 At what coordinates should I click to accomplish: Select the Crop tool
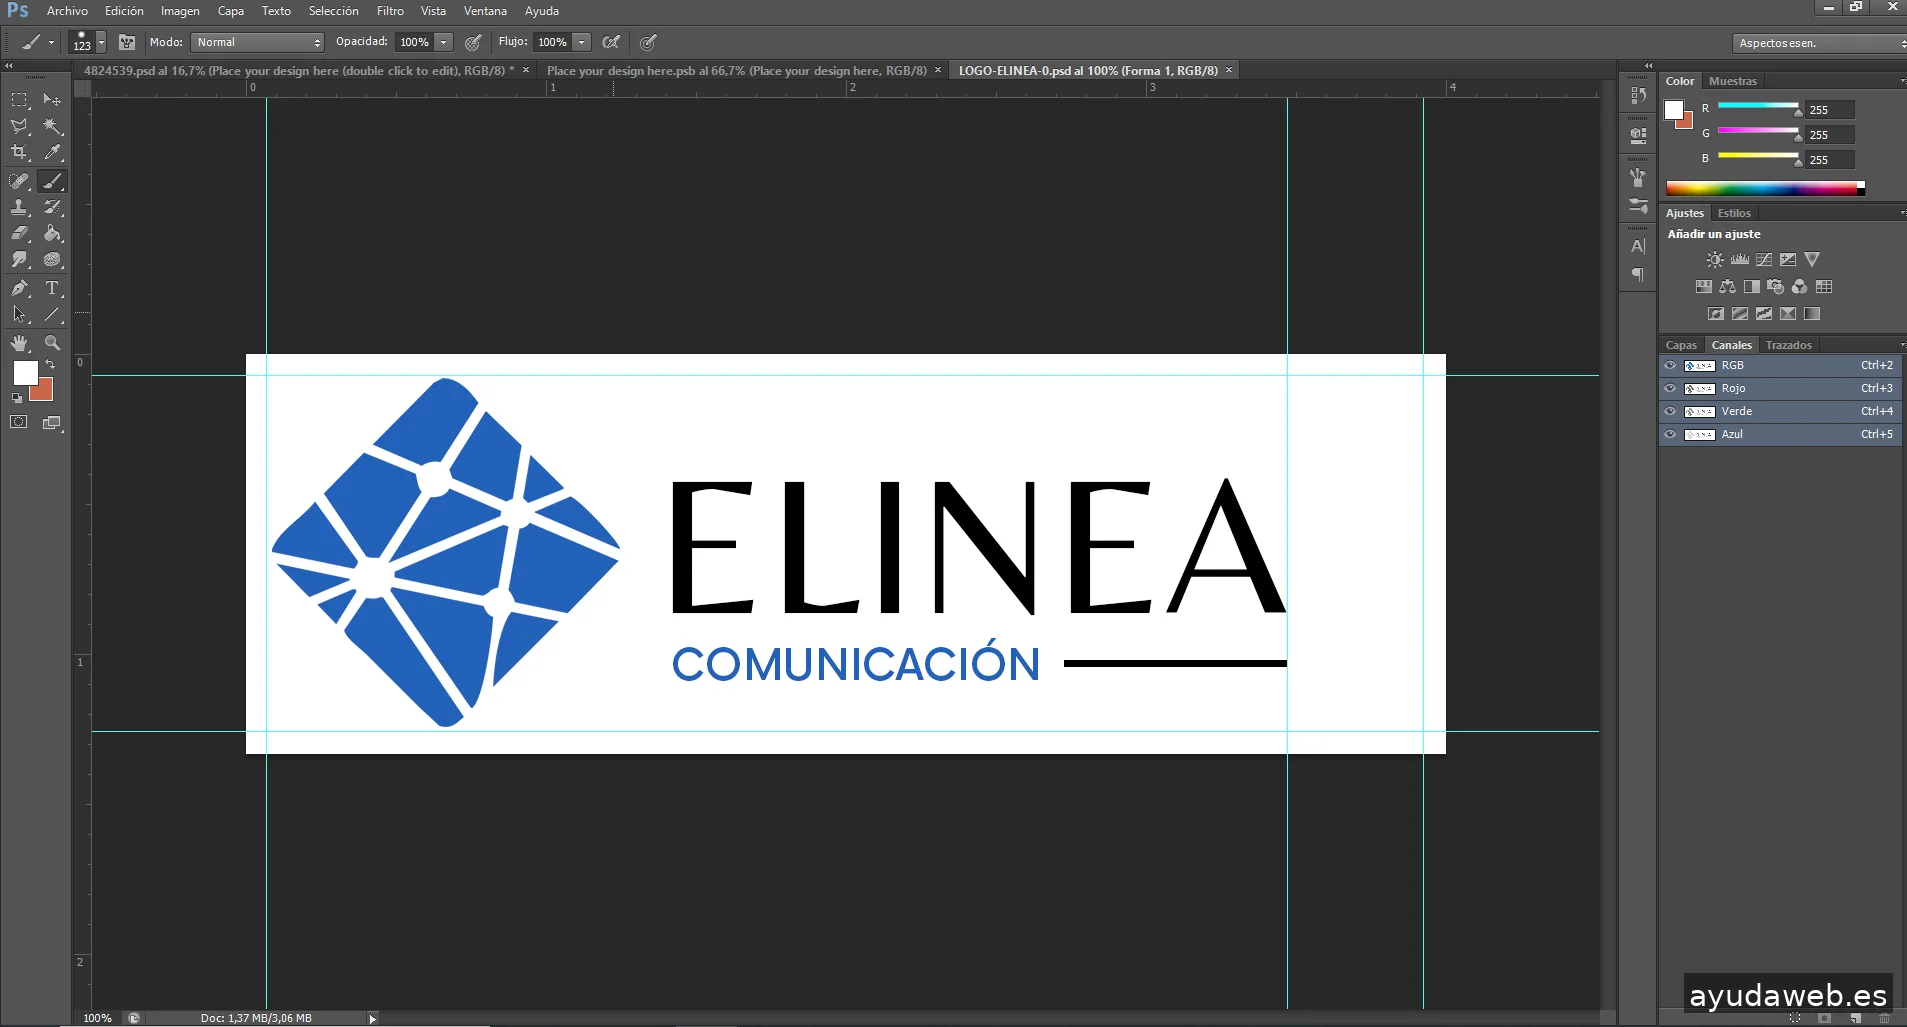point(19,153)
